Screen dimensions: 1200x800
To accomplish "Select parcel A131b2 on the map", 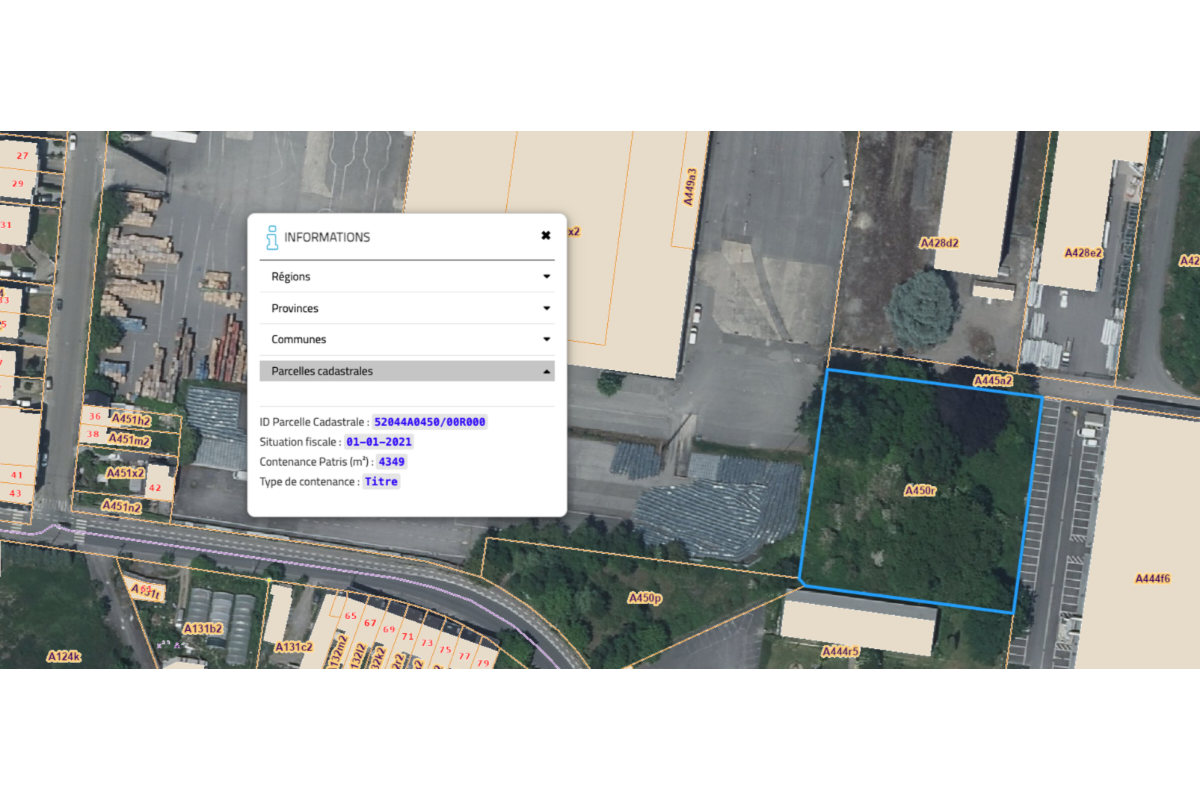I will click(203, 628).
